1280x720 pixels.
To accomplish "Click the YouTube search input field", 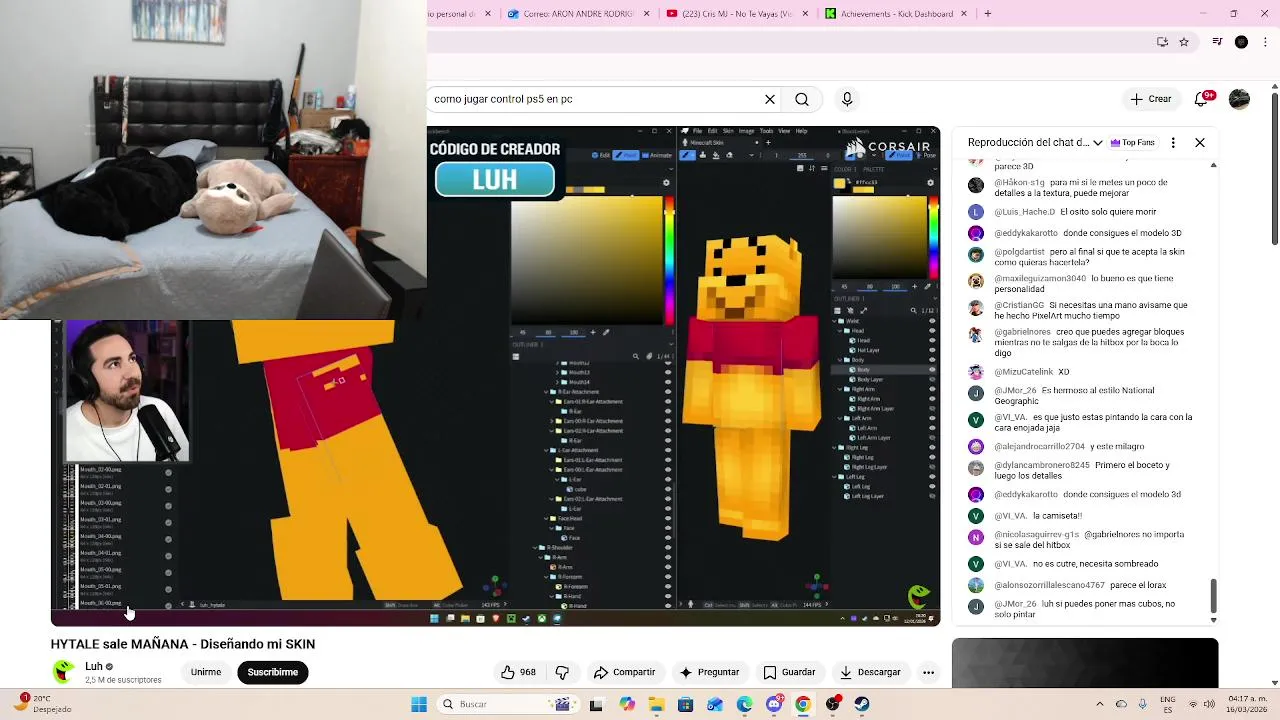I will pos(595,99).
